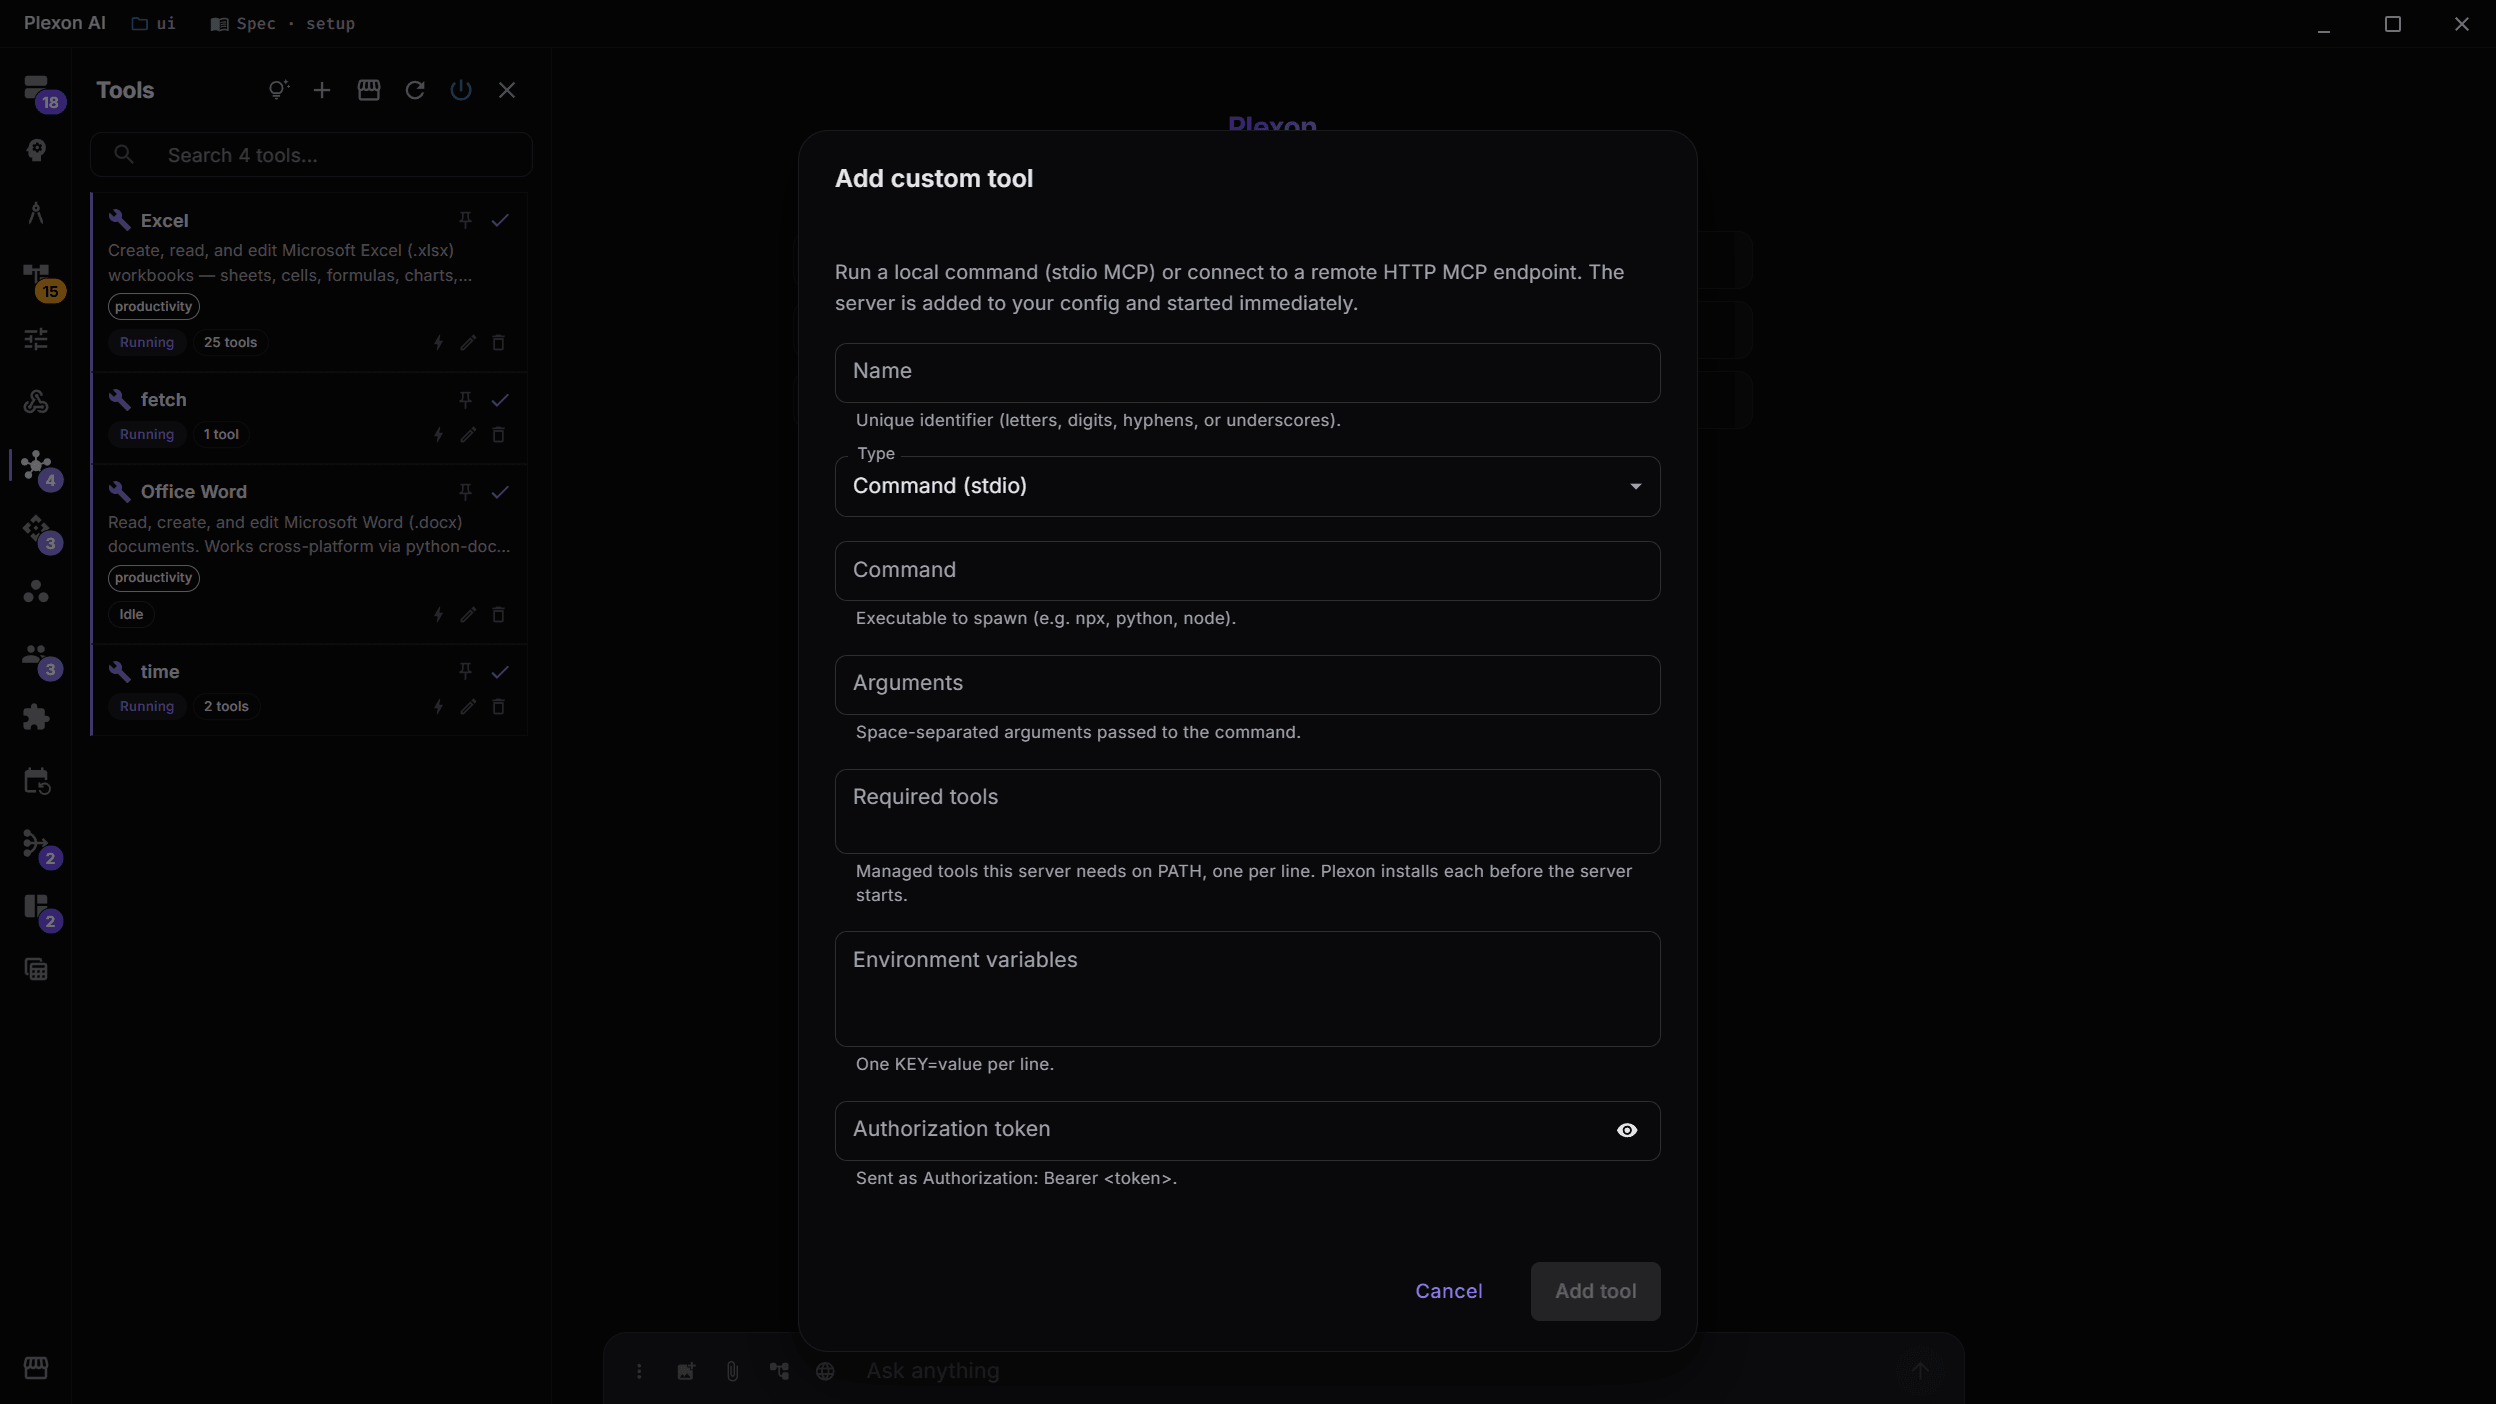Open the webhook icon in sidebar
The height and width of the screenshot is (1404, 2496).
[37, 402]
